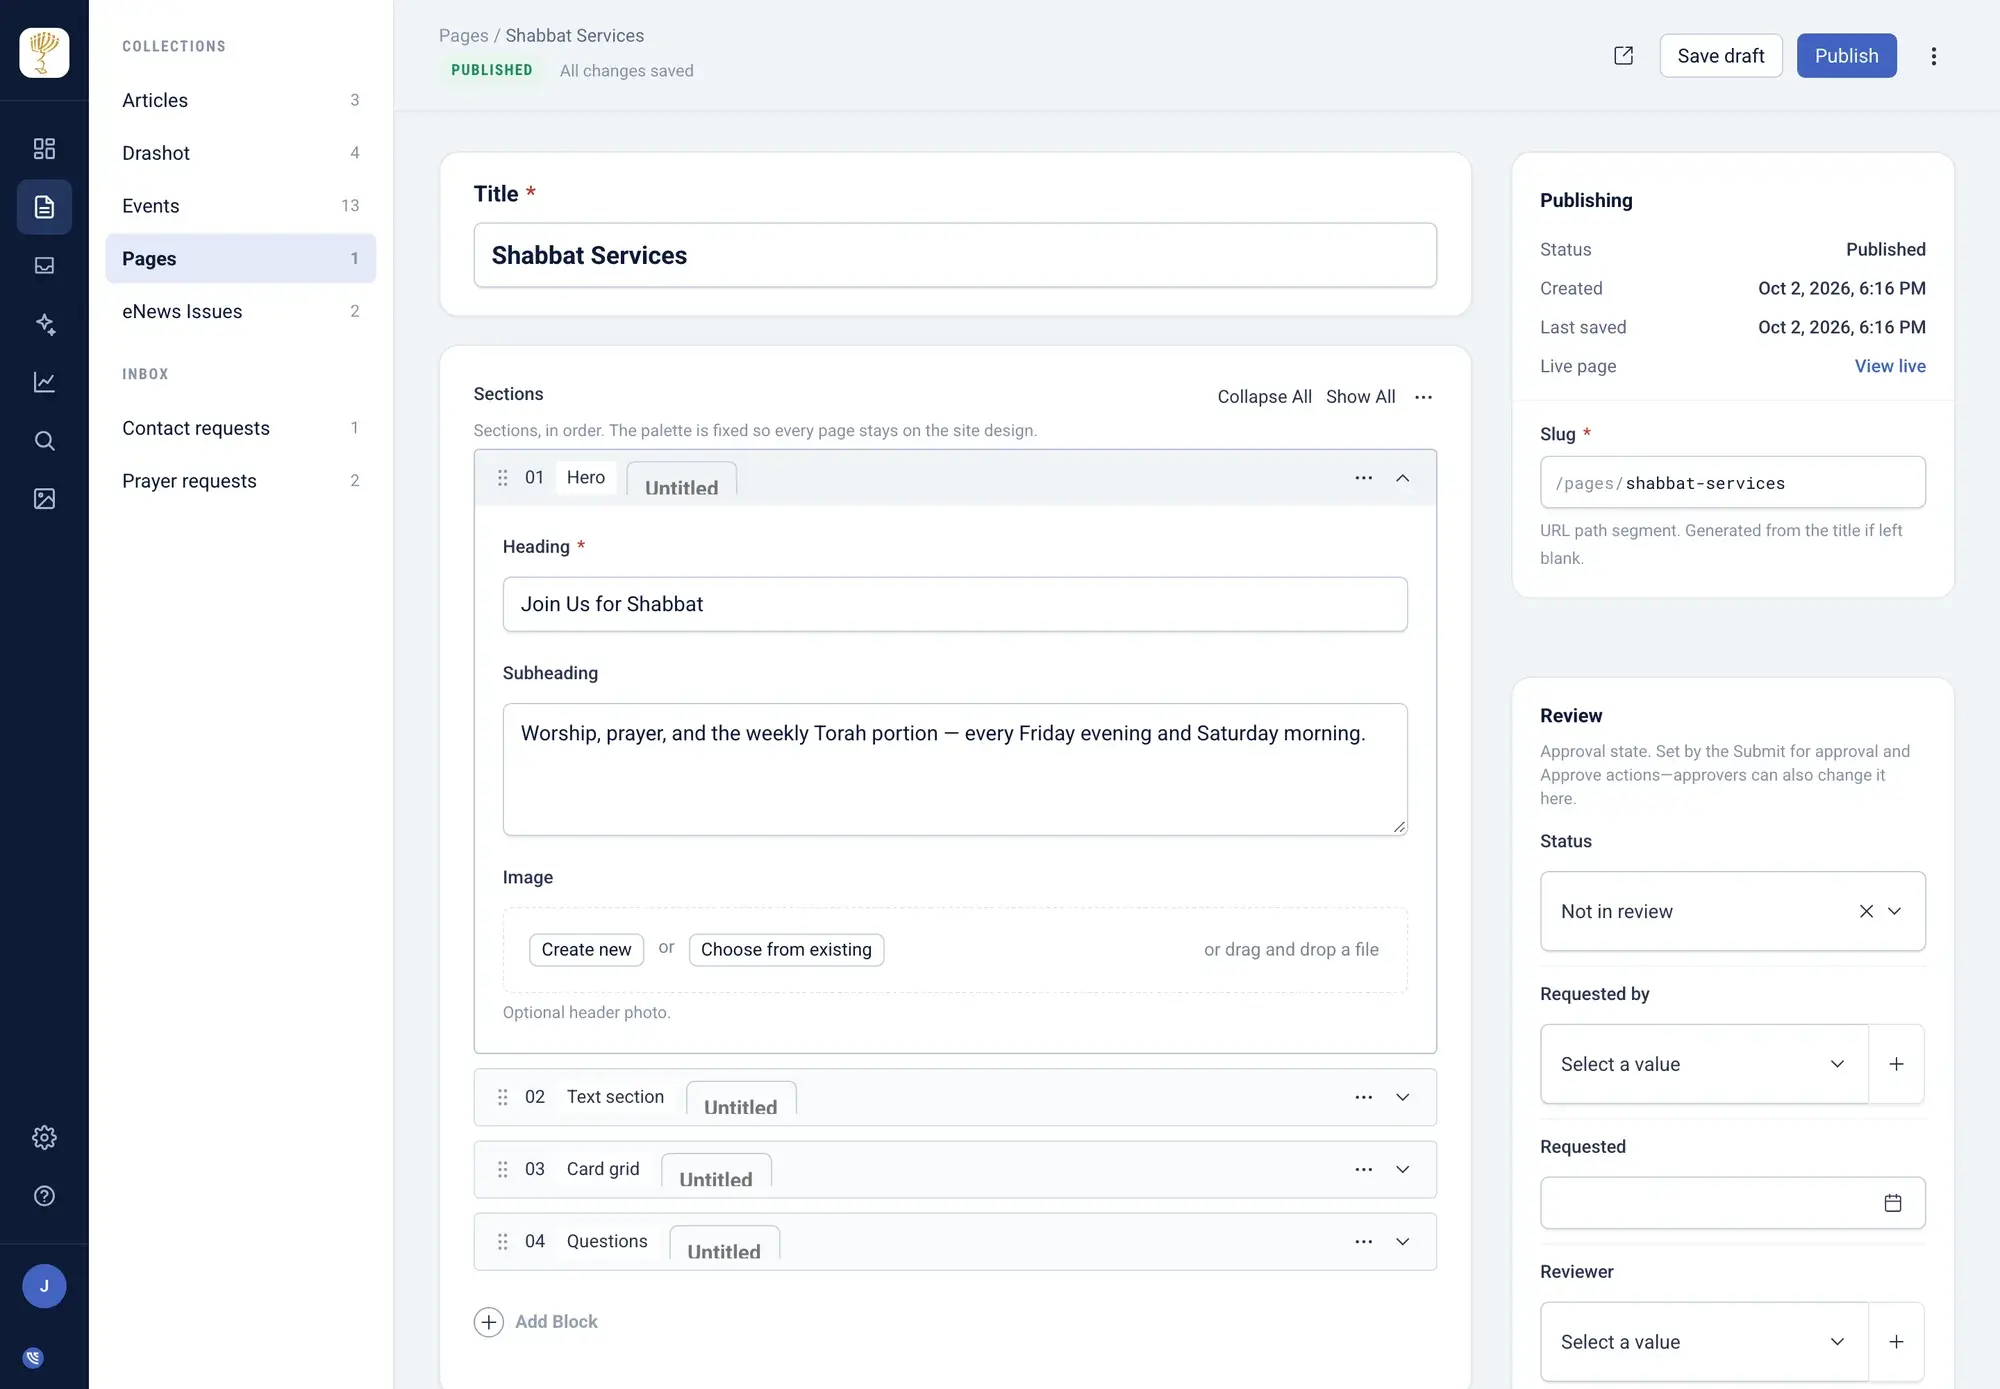Click the Slug input field
The image size is (2000, 1389).
[x=1732, y=483]
